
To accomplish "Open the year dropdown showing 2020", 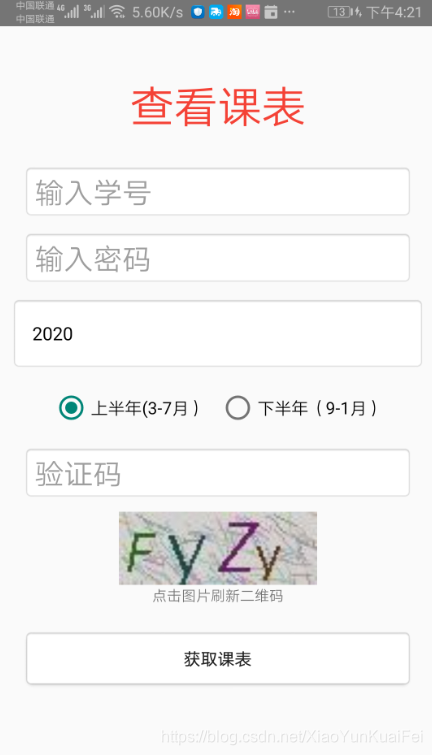I will tap(218, 334).
